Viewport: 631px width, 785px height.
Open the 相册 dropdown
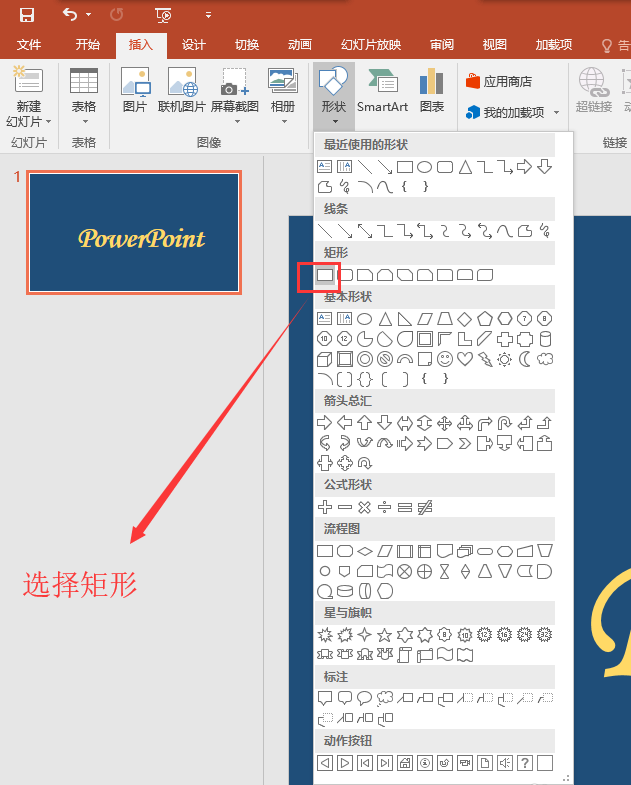tap(283, 95)
